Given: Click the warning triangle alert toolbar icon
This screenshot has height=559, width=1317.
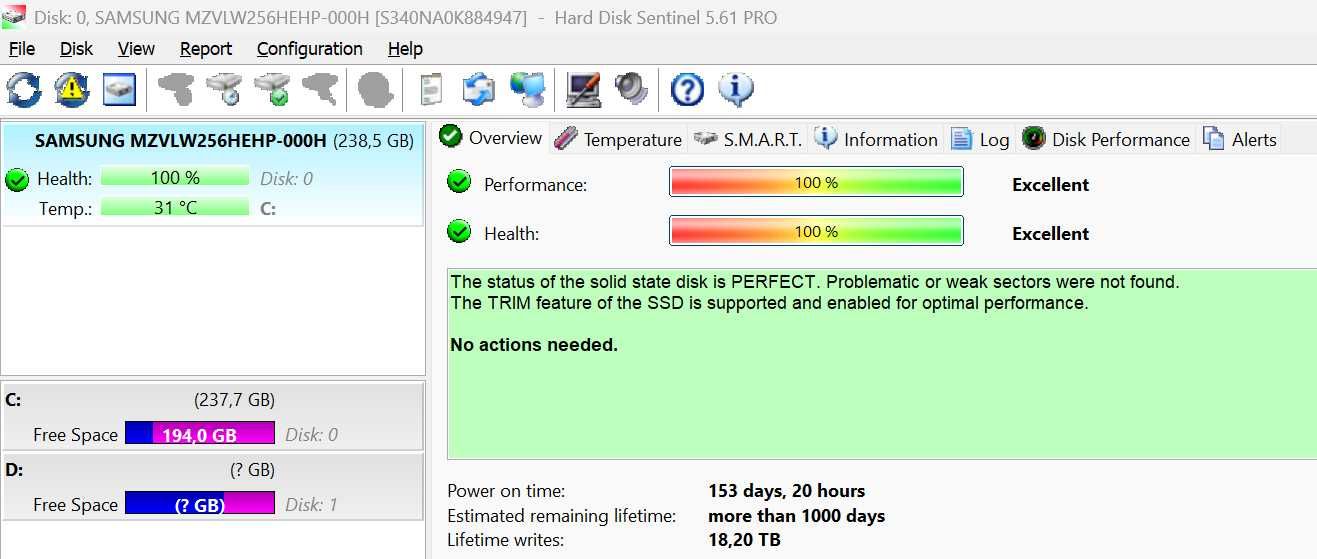Looking at the screenshot, I should [x=72, y=90].
